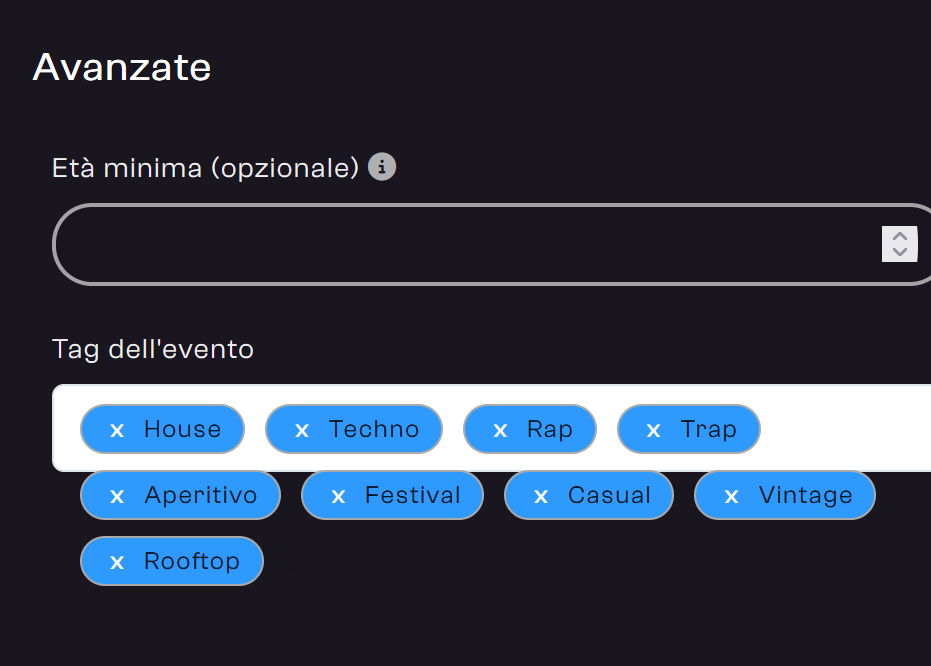The width and height of the screenshot is (931, 666).
Task: Select the Rooftop tag label
Action: click(x=192, y=561)
